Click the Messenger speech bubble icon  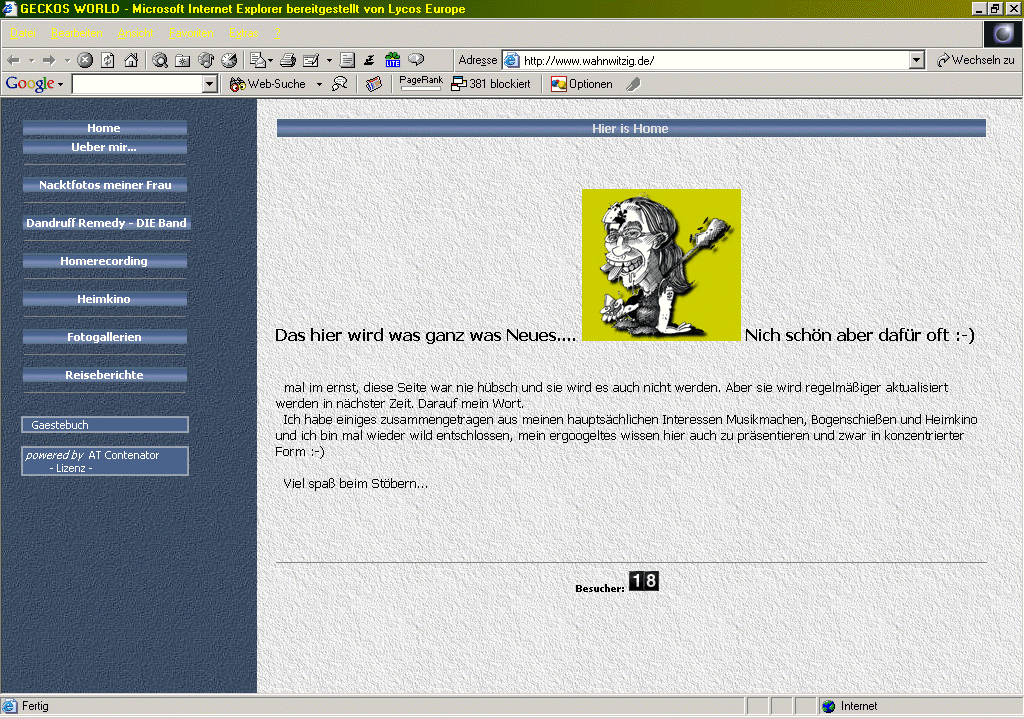tap(416, 61)
